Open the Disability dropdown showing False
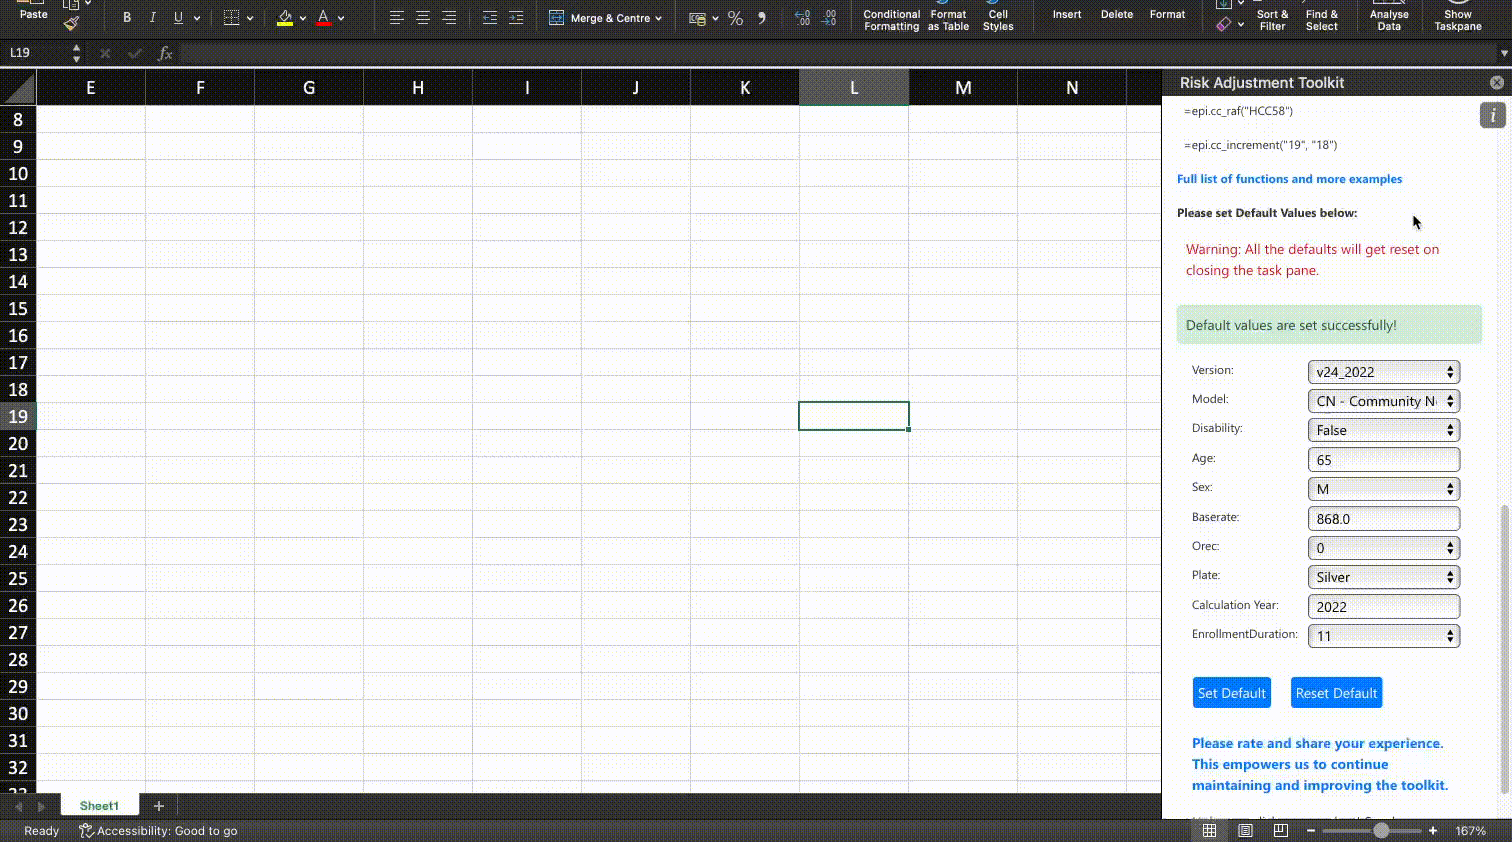Screen dimensions: 1512x842 1384,430
